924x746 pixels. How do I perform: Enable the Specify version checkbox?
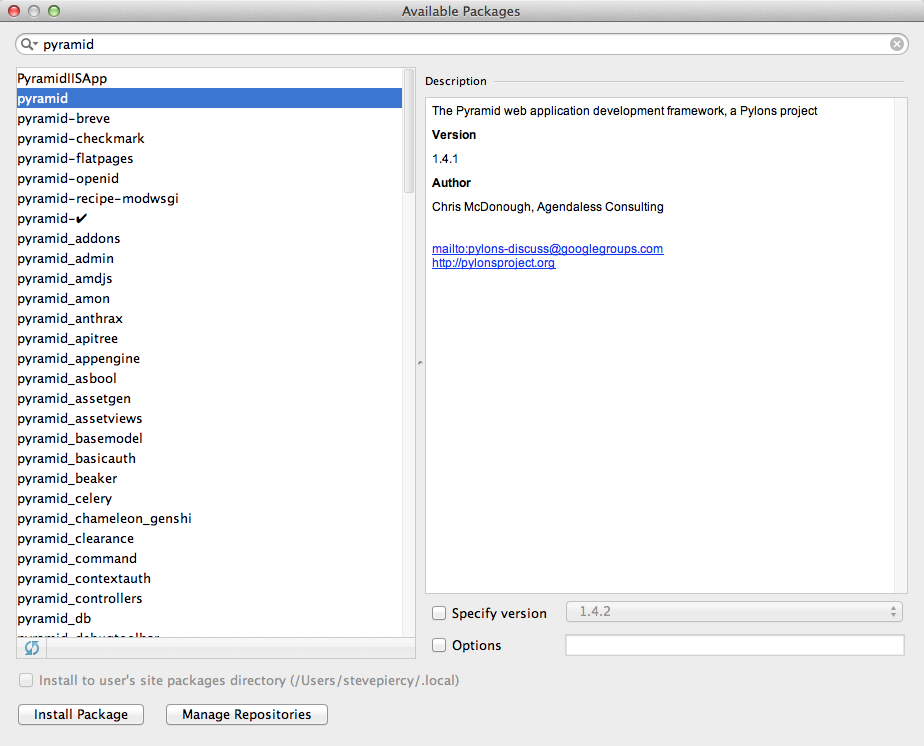[439, 613]
